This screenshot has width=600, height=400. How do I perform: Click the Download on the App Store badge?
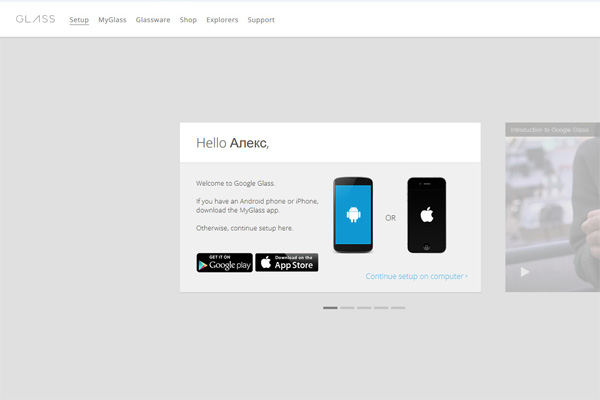click(287, 263)
